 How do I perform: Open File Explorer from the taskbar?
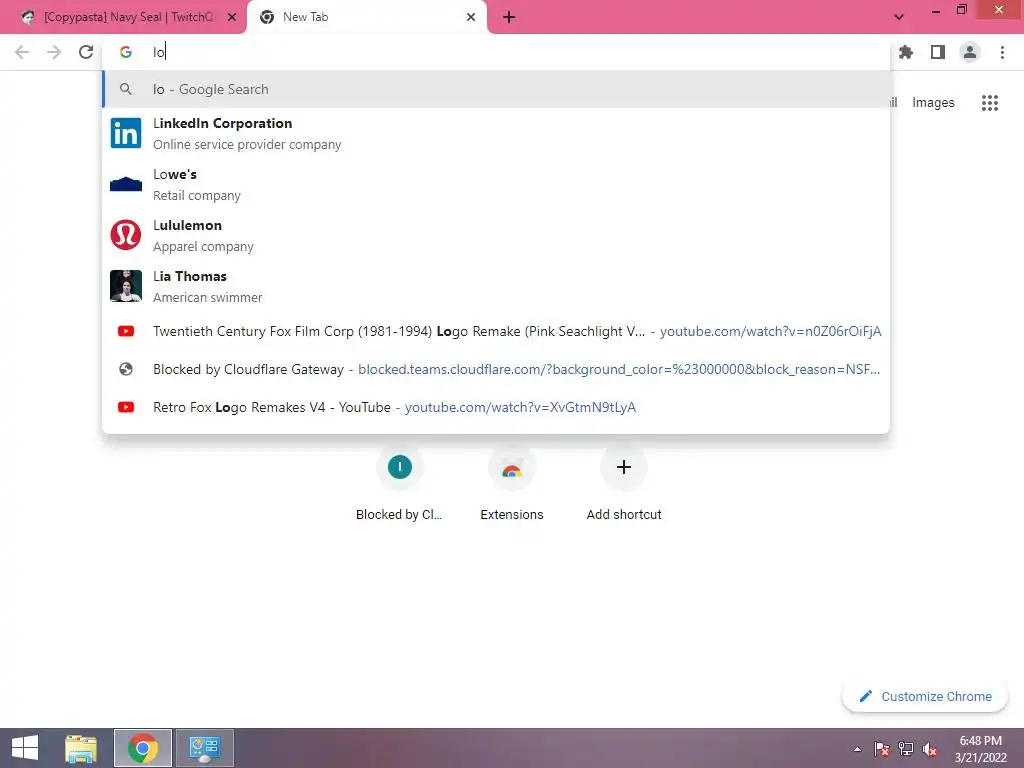pos(81,748)
